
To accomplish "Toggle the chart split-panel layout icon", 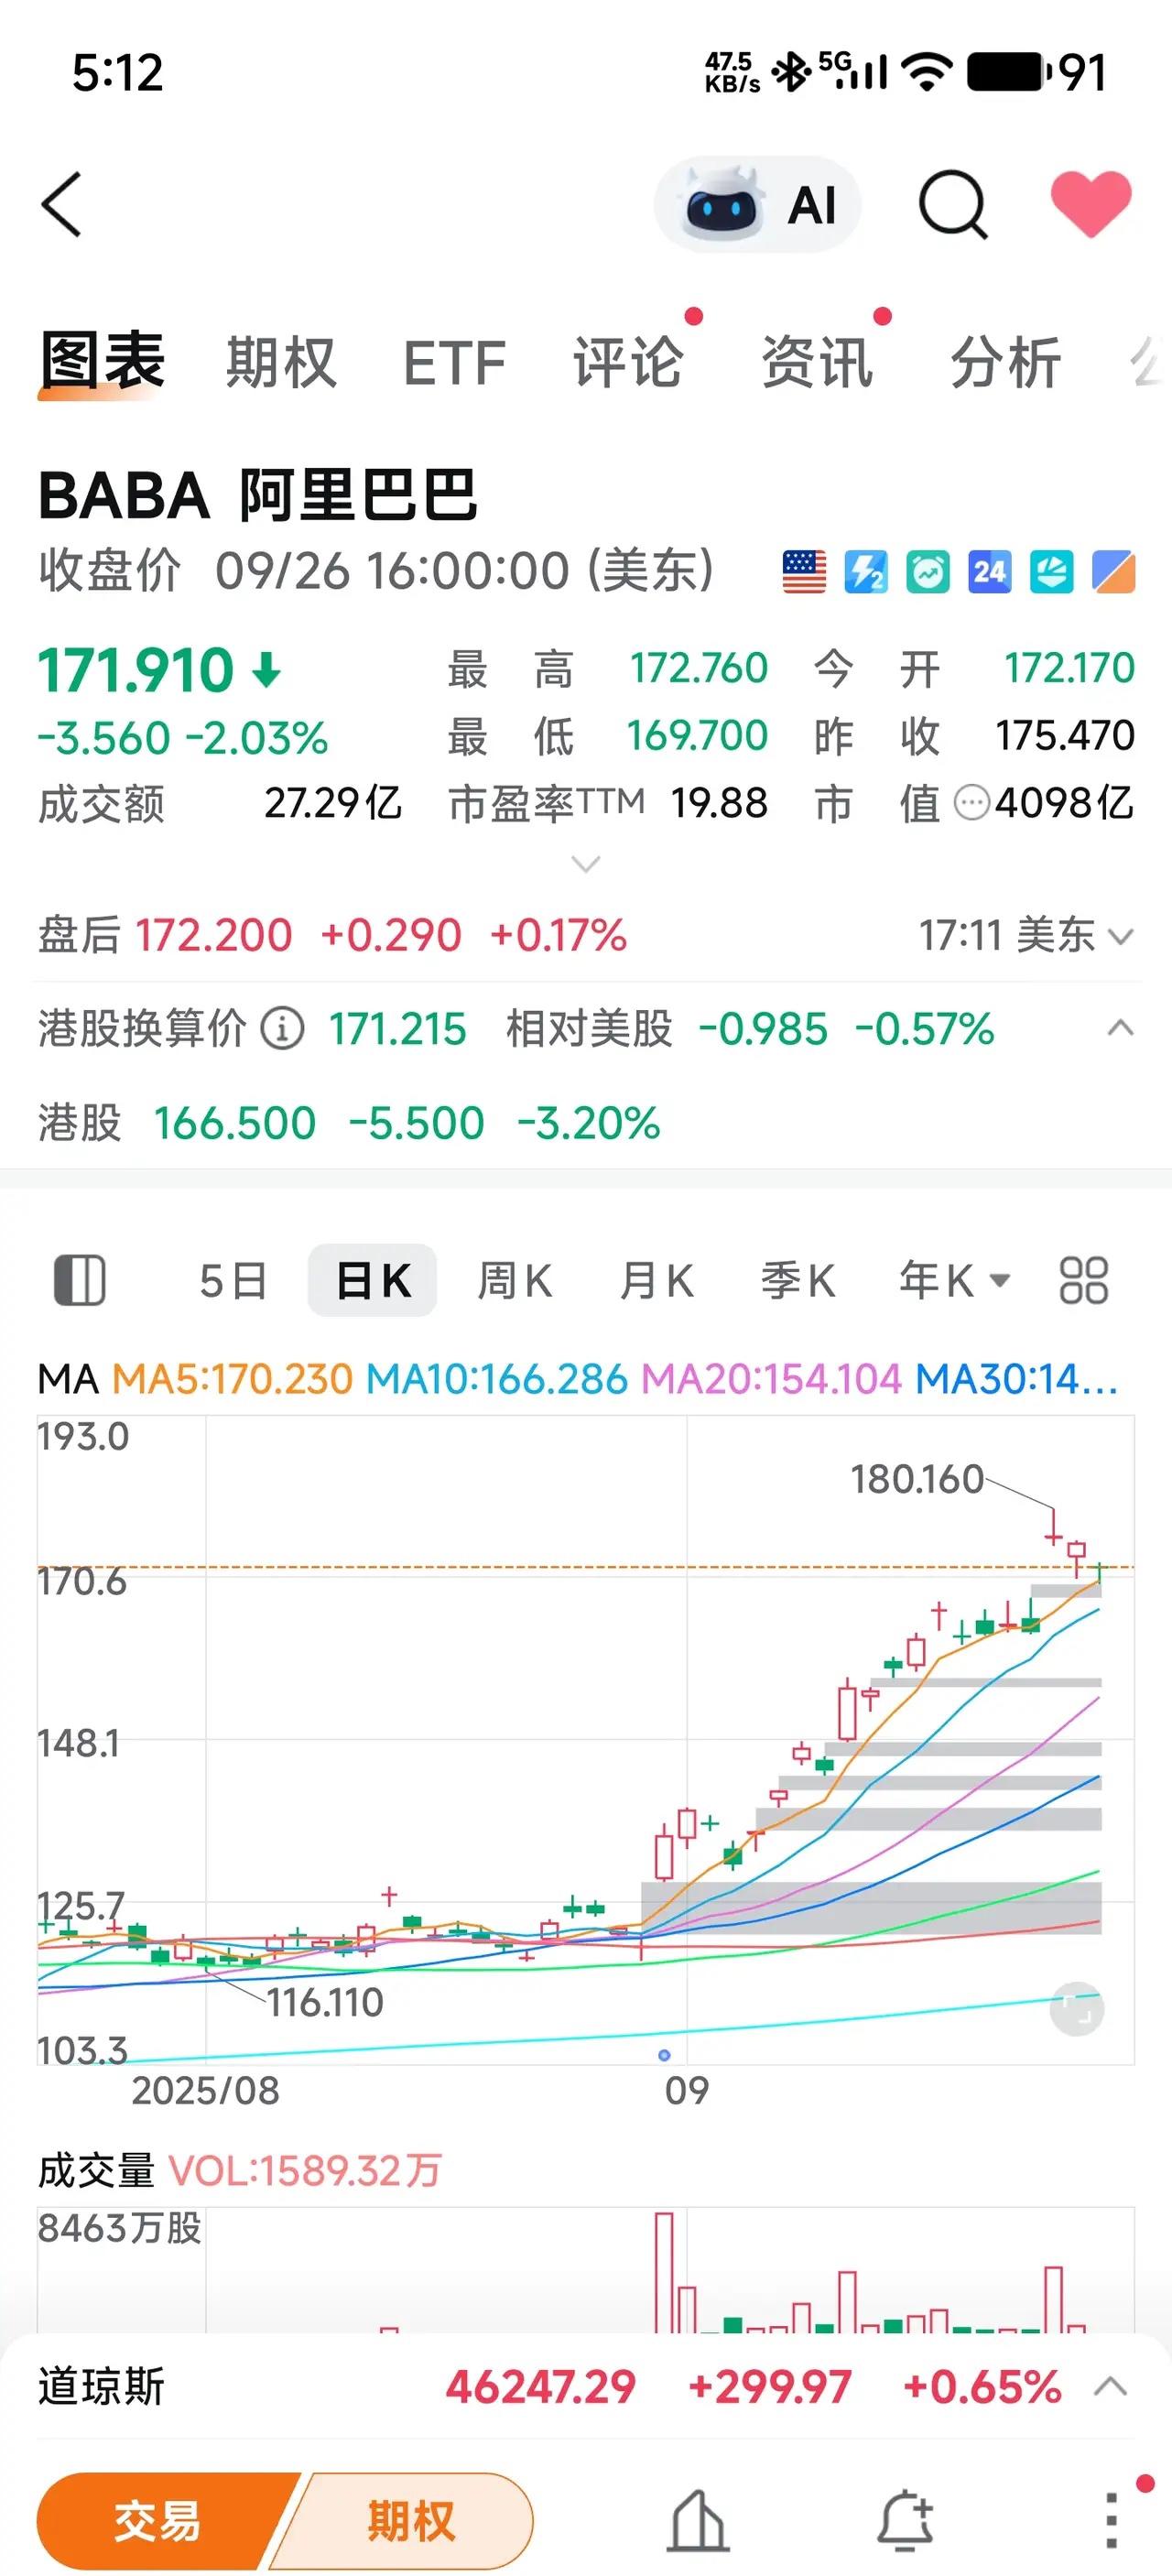I will tap(79, 1280).
